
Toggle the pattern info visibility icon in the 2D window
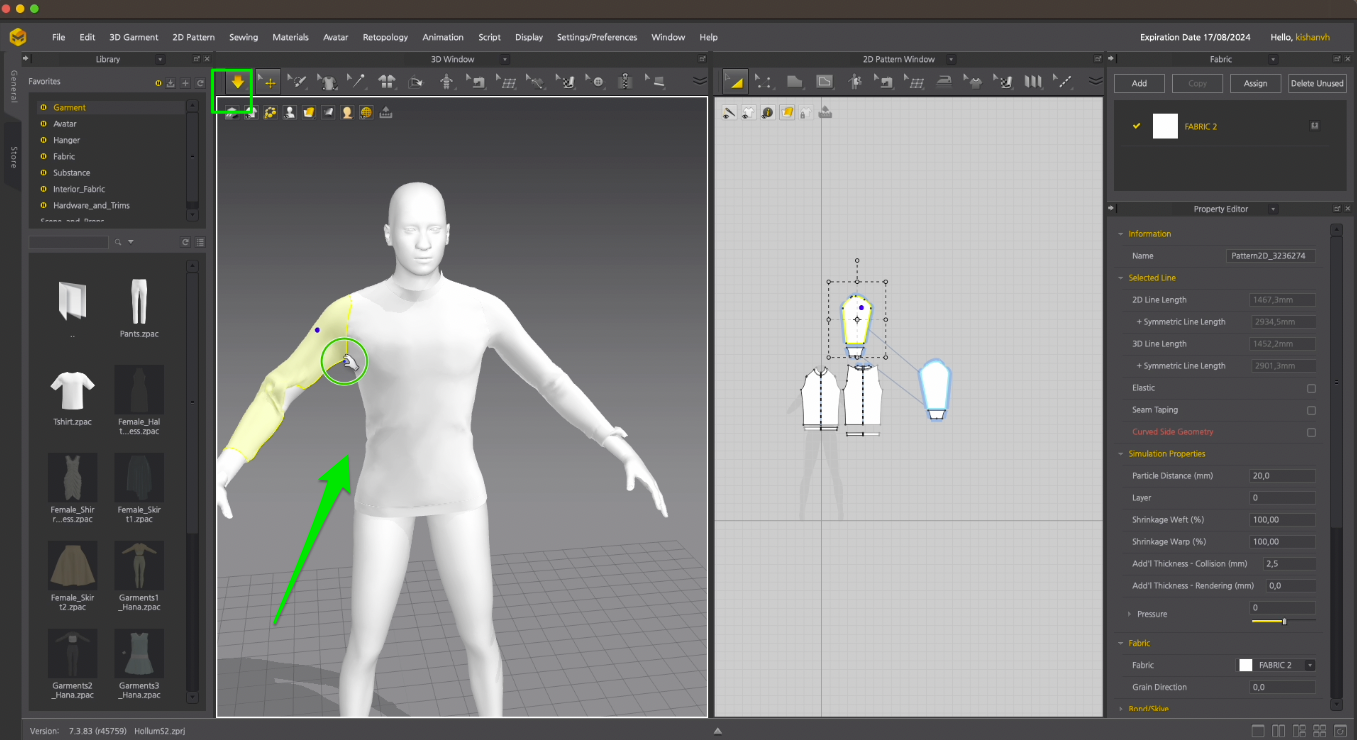click(767, 112)
